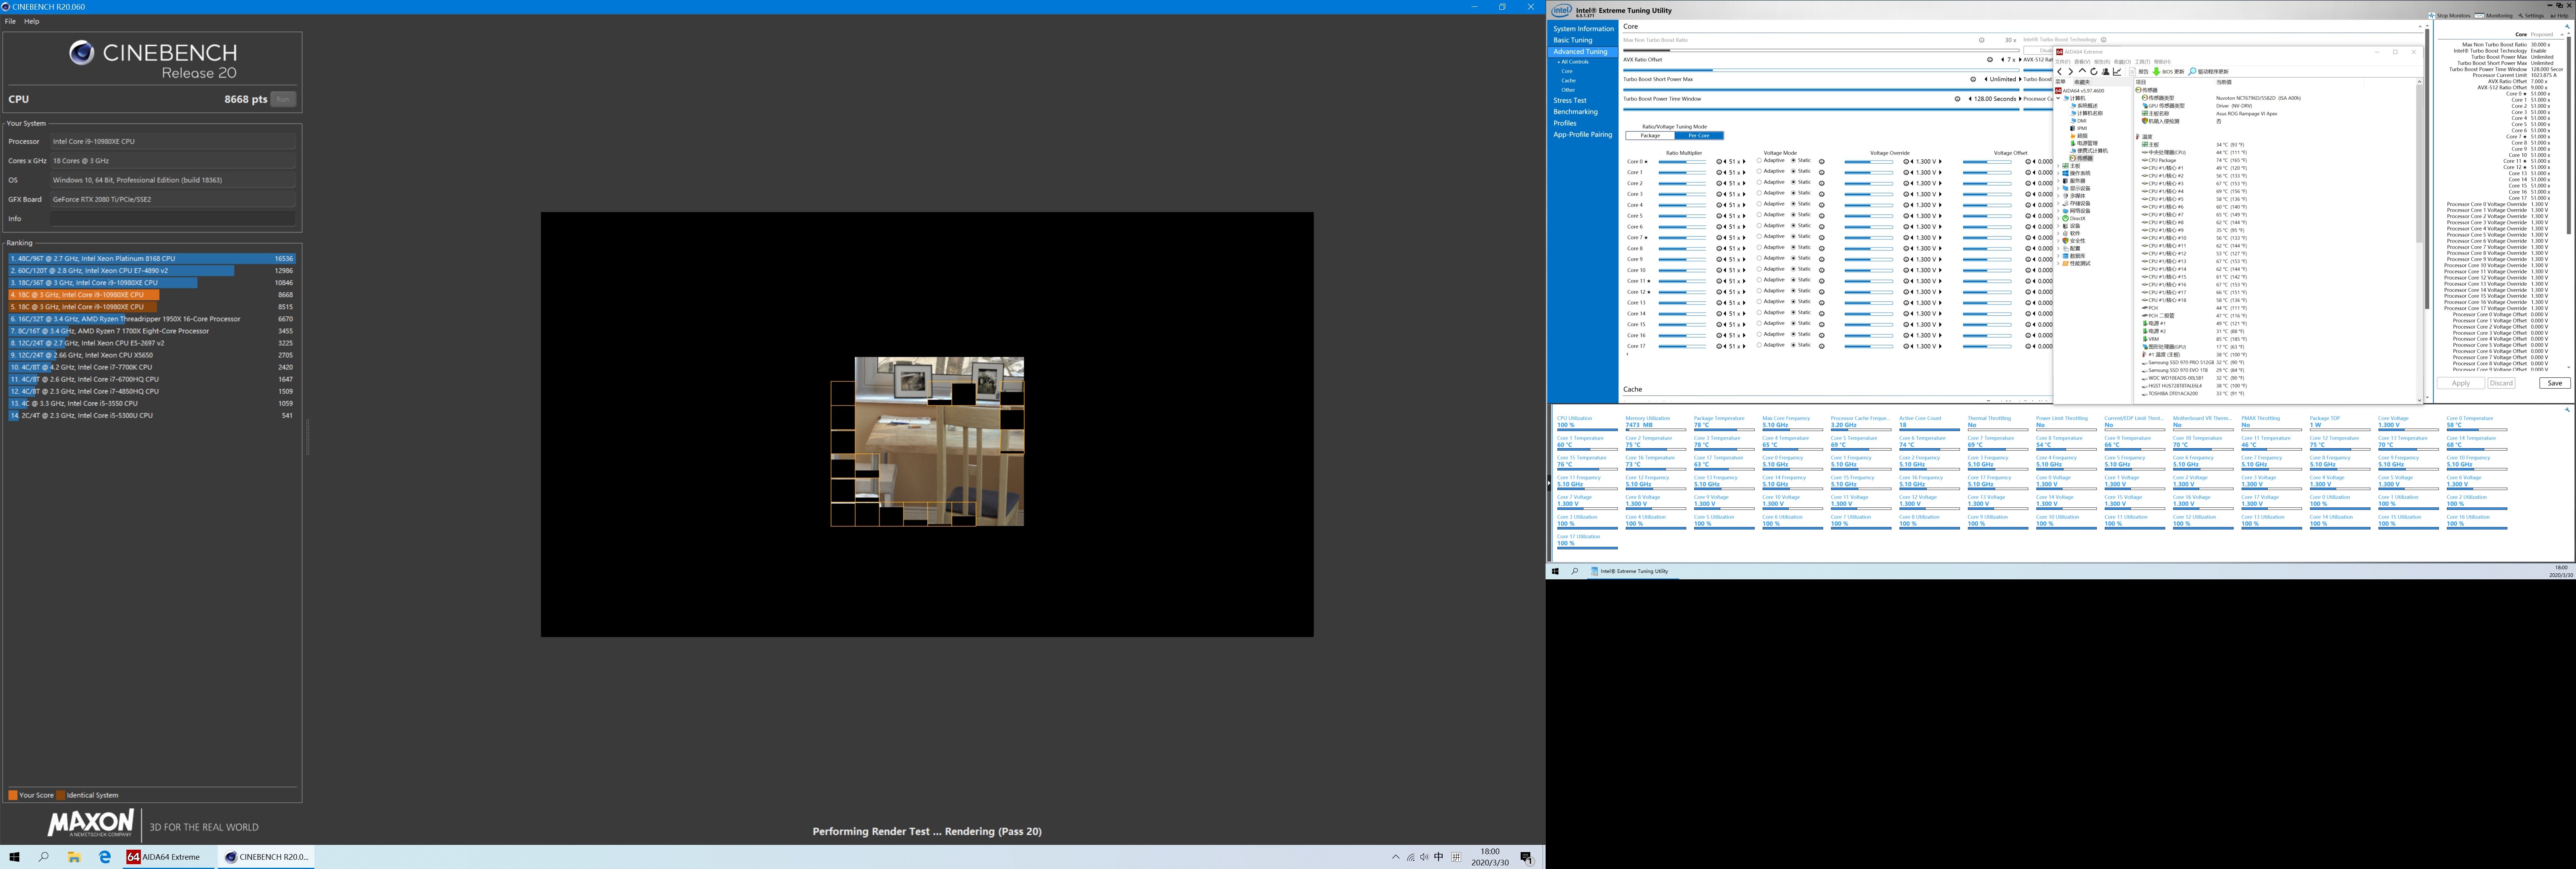Image resolution: width=2576 pixels, height=869 pixels.
Task: Expand 主板 node in AIDA64 tree
Action: (x=2058, y=166)
